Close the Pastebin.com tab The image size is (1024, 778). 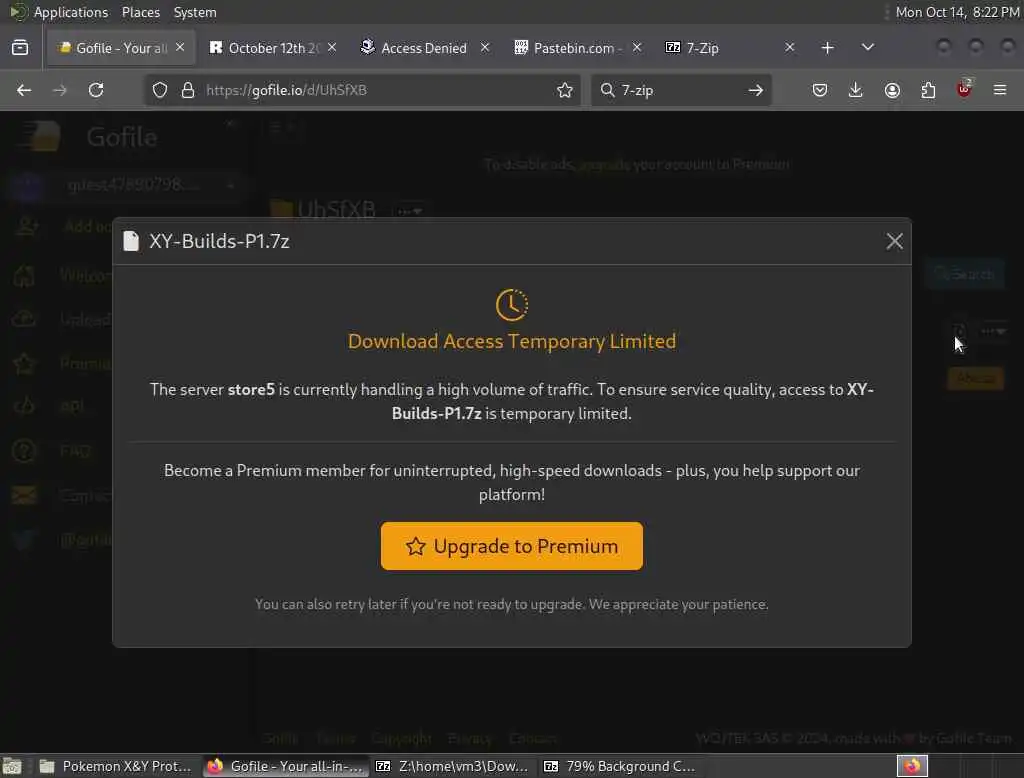click(637, 47)
